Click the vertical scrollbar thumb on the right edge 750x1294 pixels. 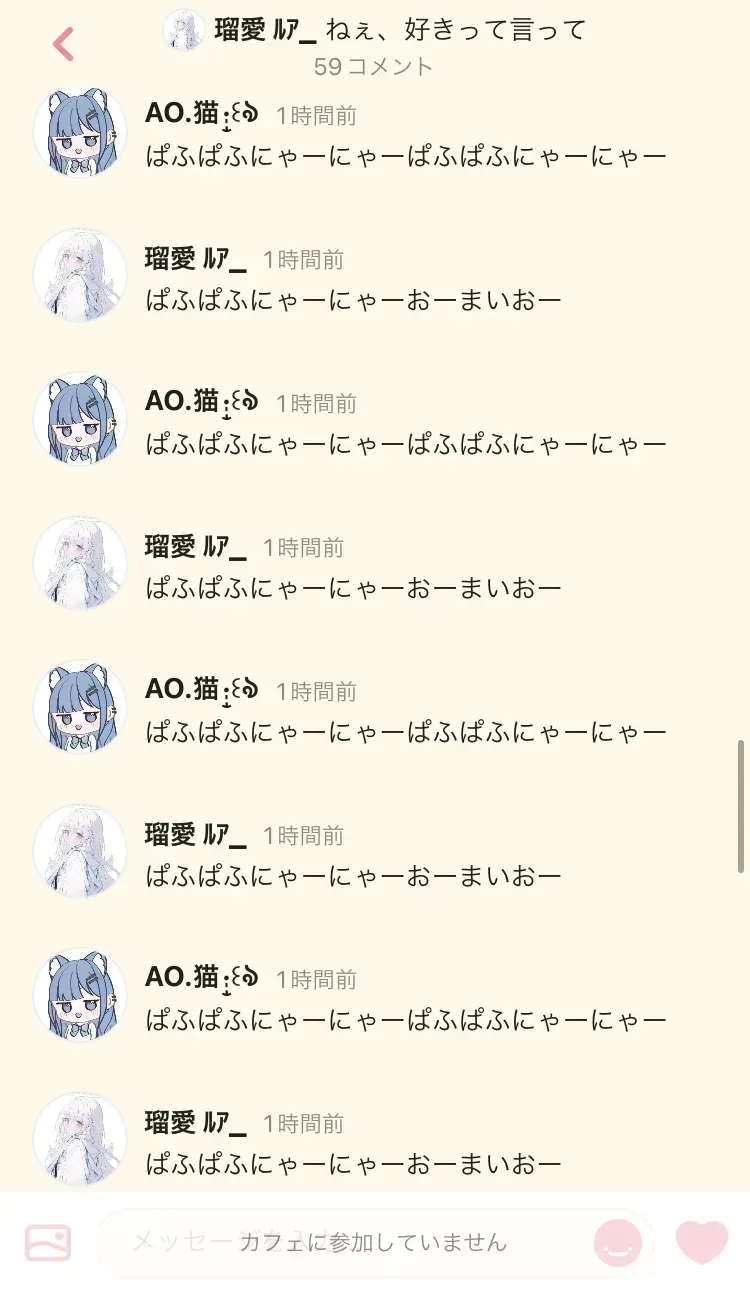tap(741, 806)
